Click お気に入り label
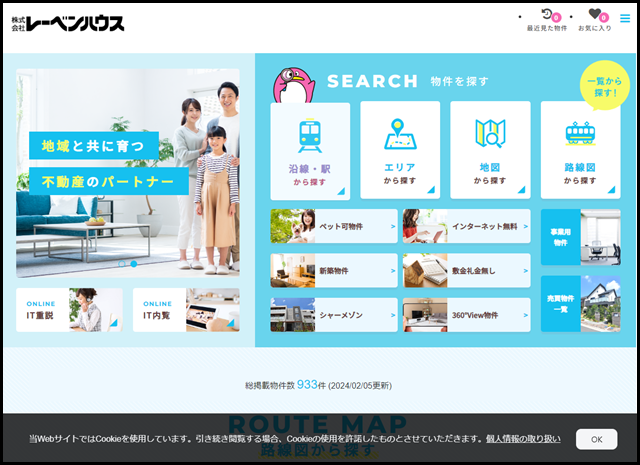 tap(595, 28)
